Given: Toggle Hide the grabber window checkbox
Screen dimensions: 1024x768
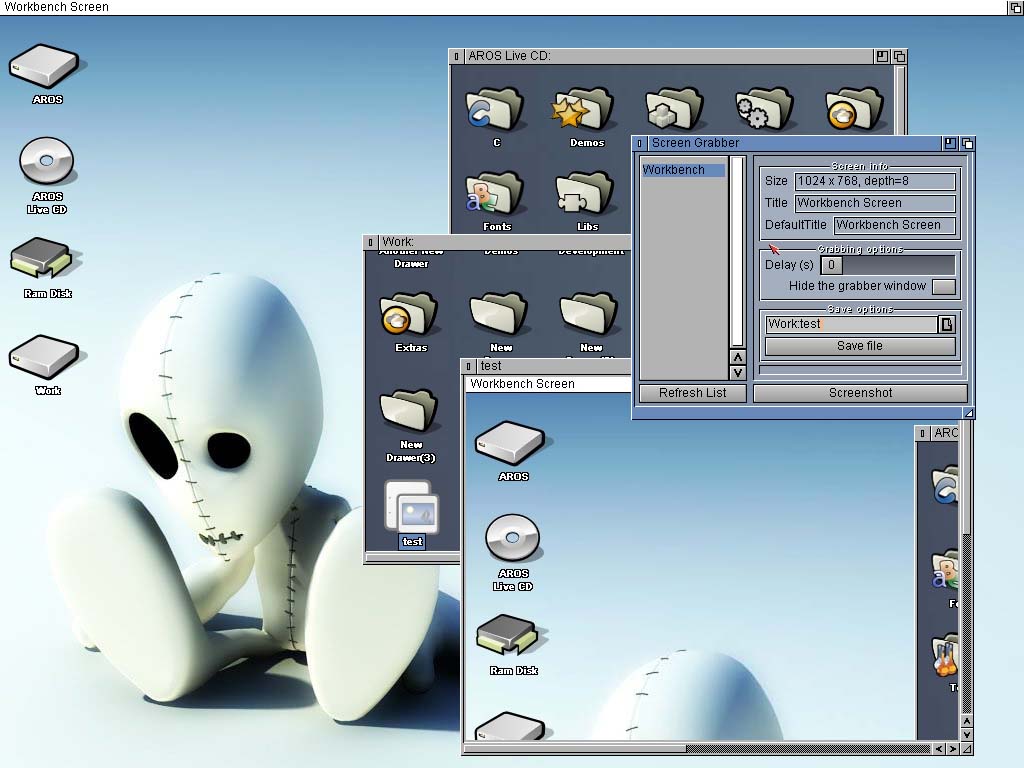Looking at the screenshot, I should [x=944, y=287].
